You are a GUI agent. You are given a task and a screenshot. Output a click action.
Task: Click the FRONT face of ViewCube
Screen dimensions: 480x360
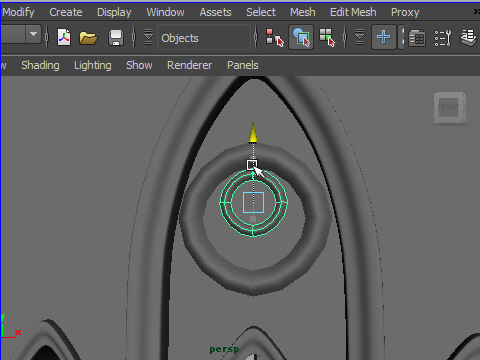448,107
